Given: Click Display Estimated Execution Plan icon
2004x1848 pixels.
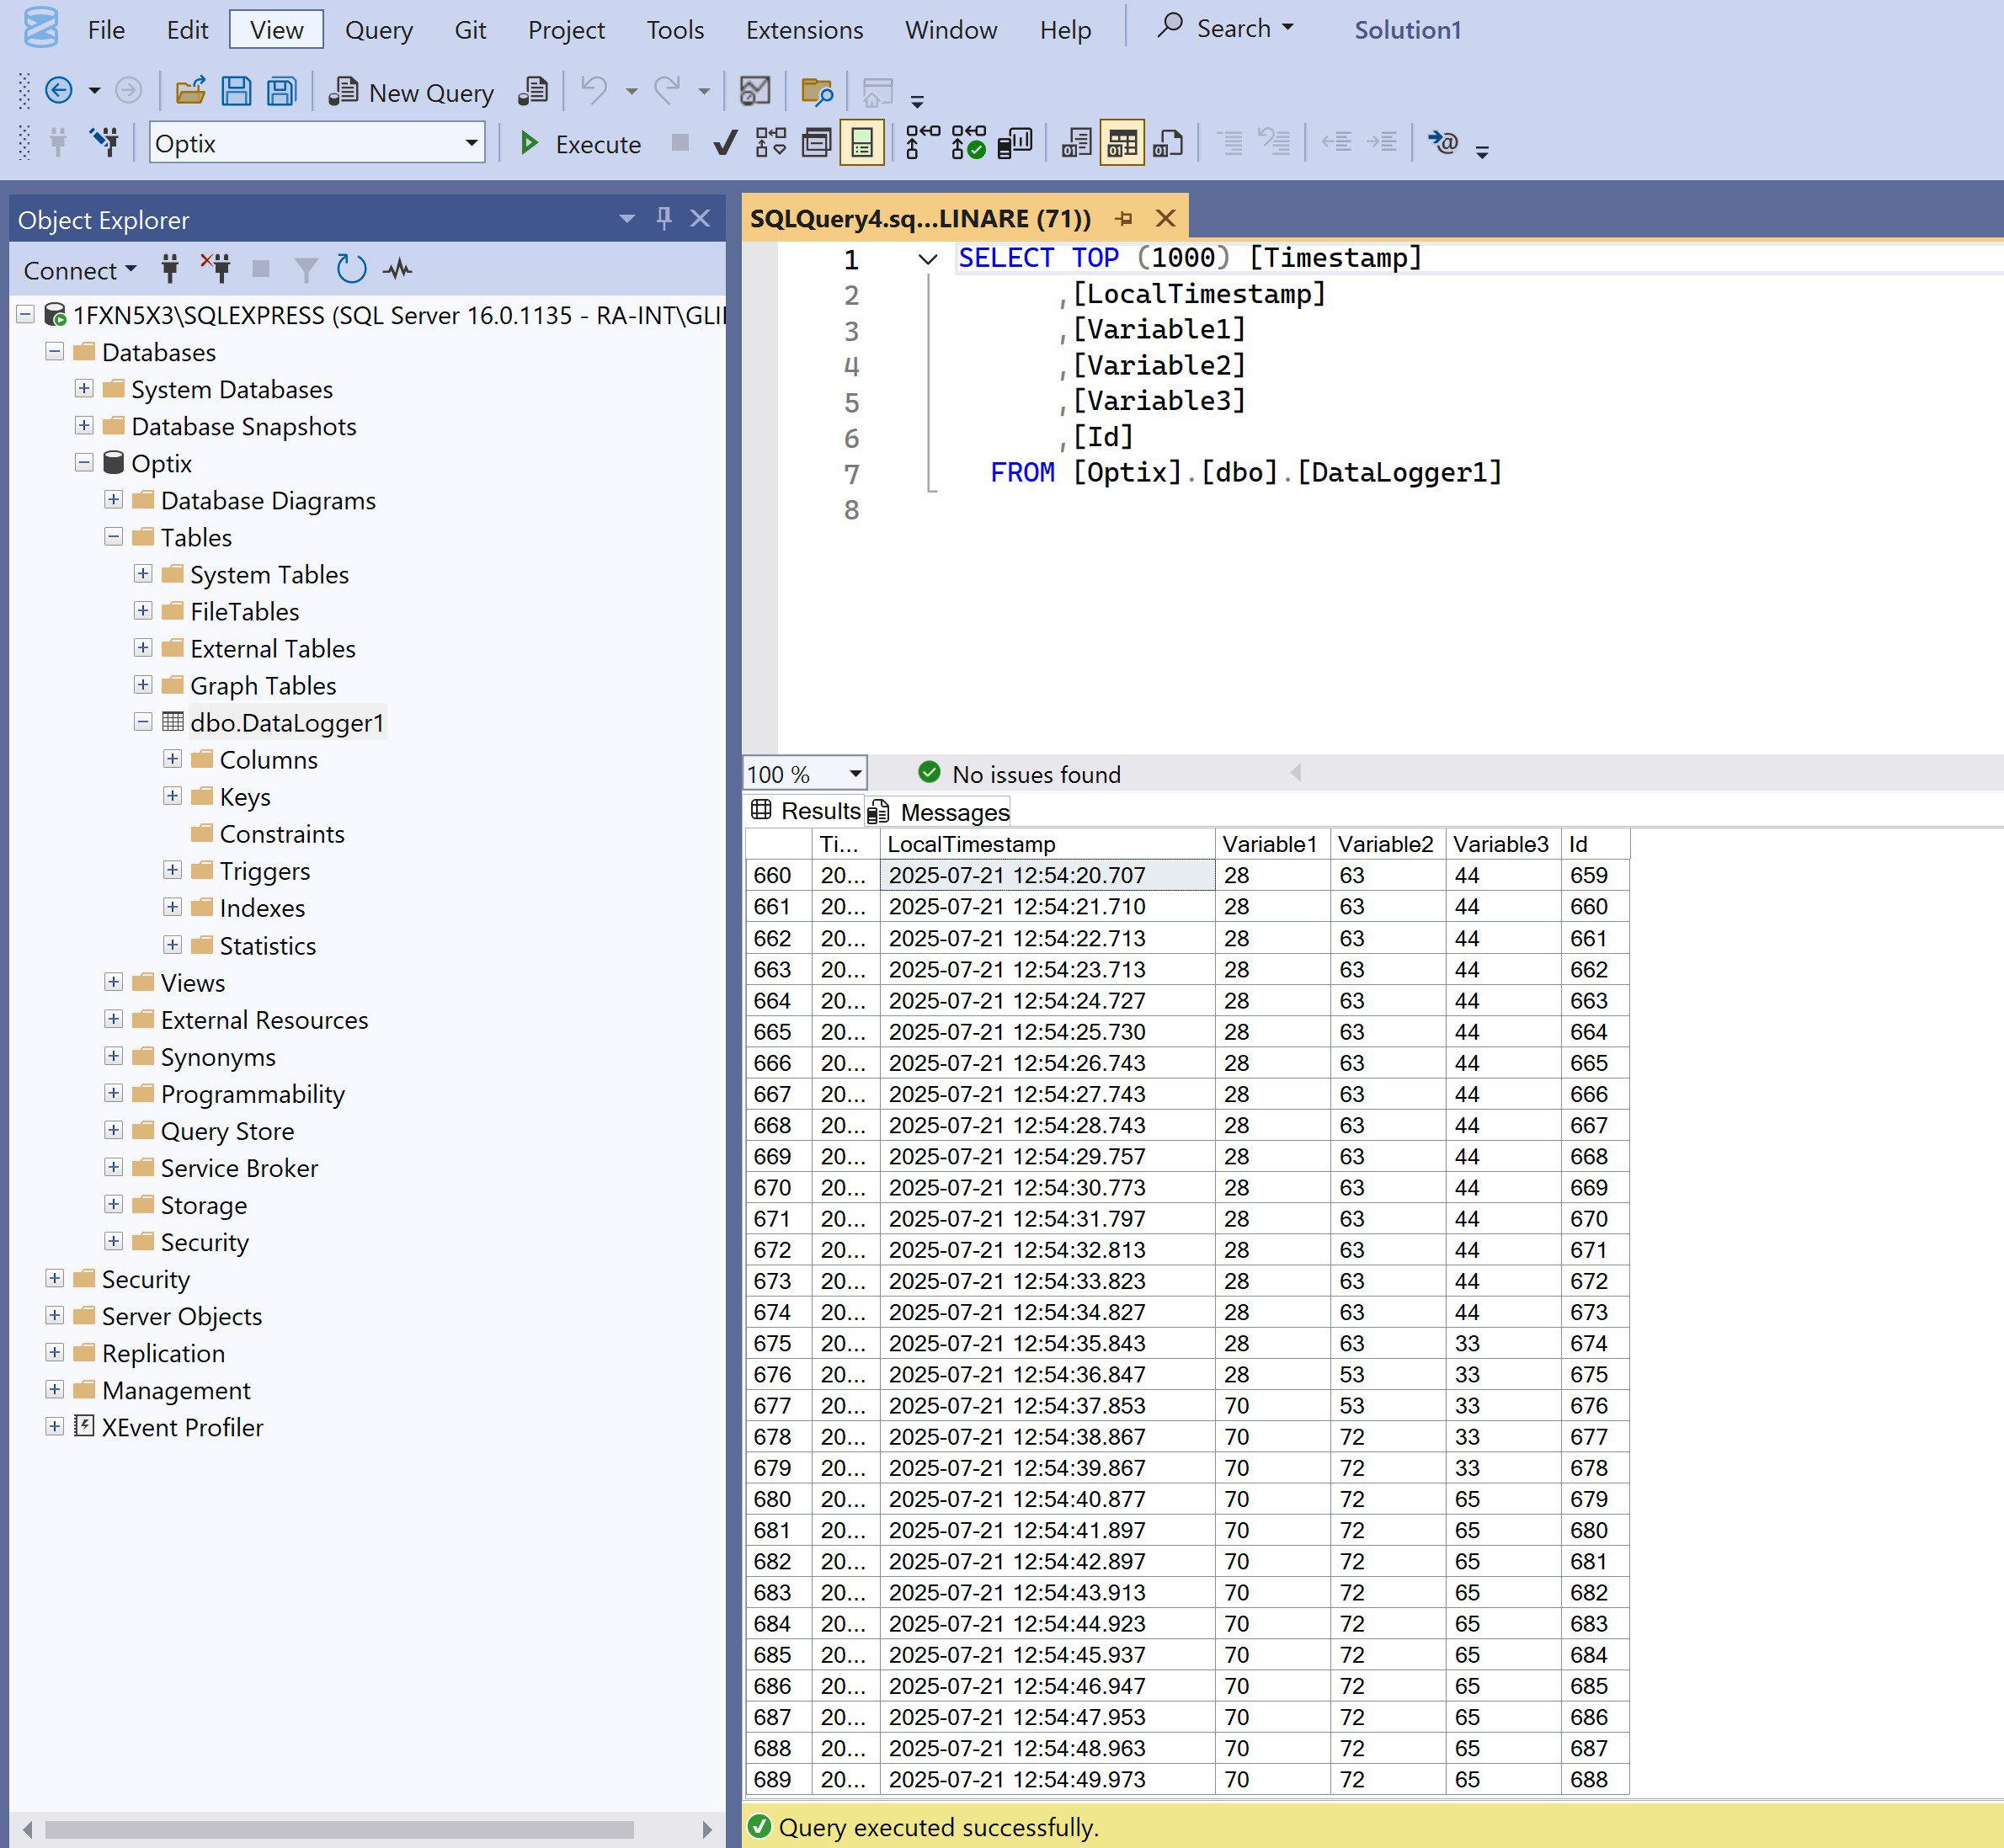Looking at the screenshot, I should (x=771, y=143).
